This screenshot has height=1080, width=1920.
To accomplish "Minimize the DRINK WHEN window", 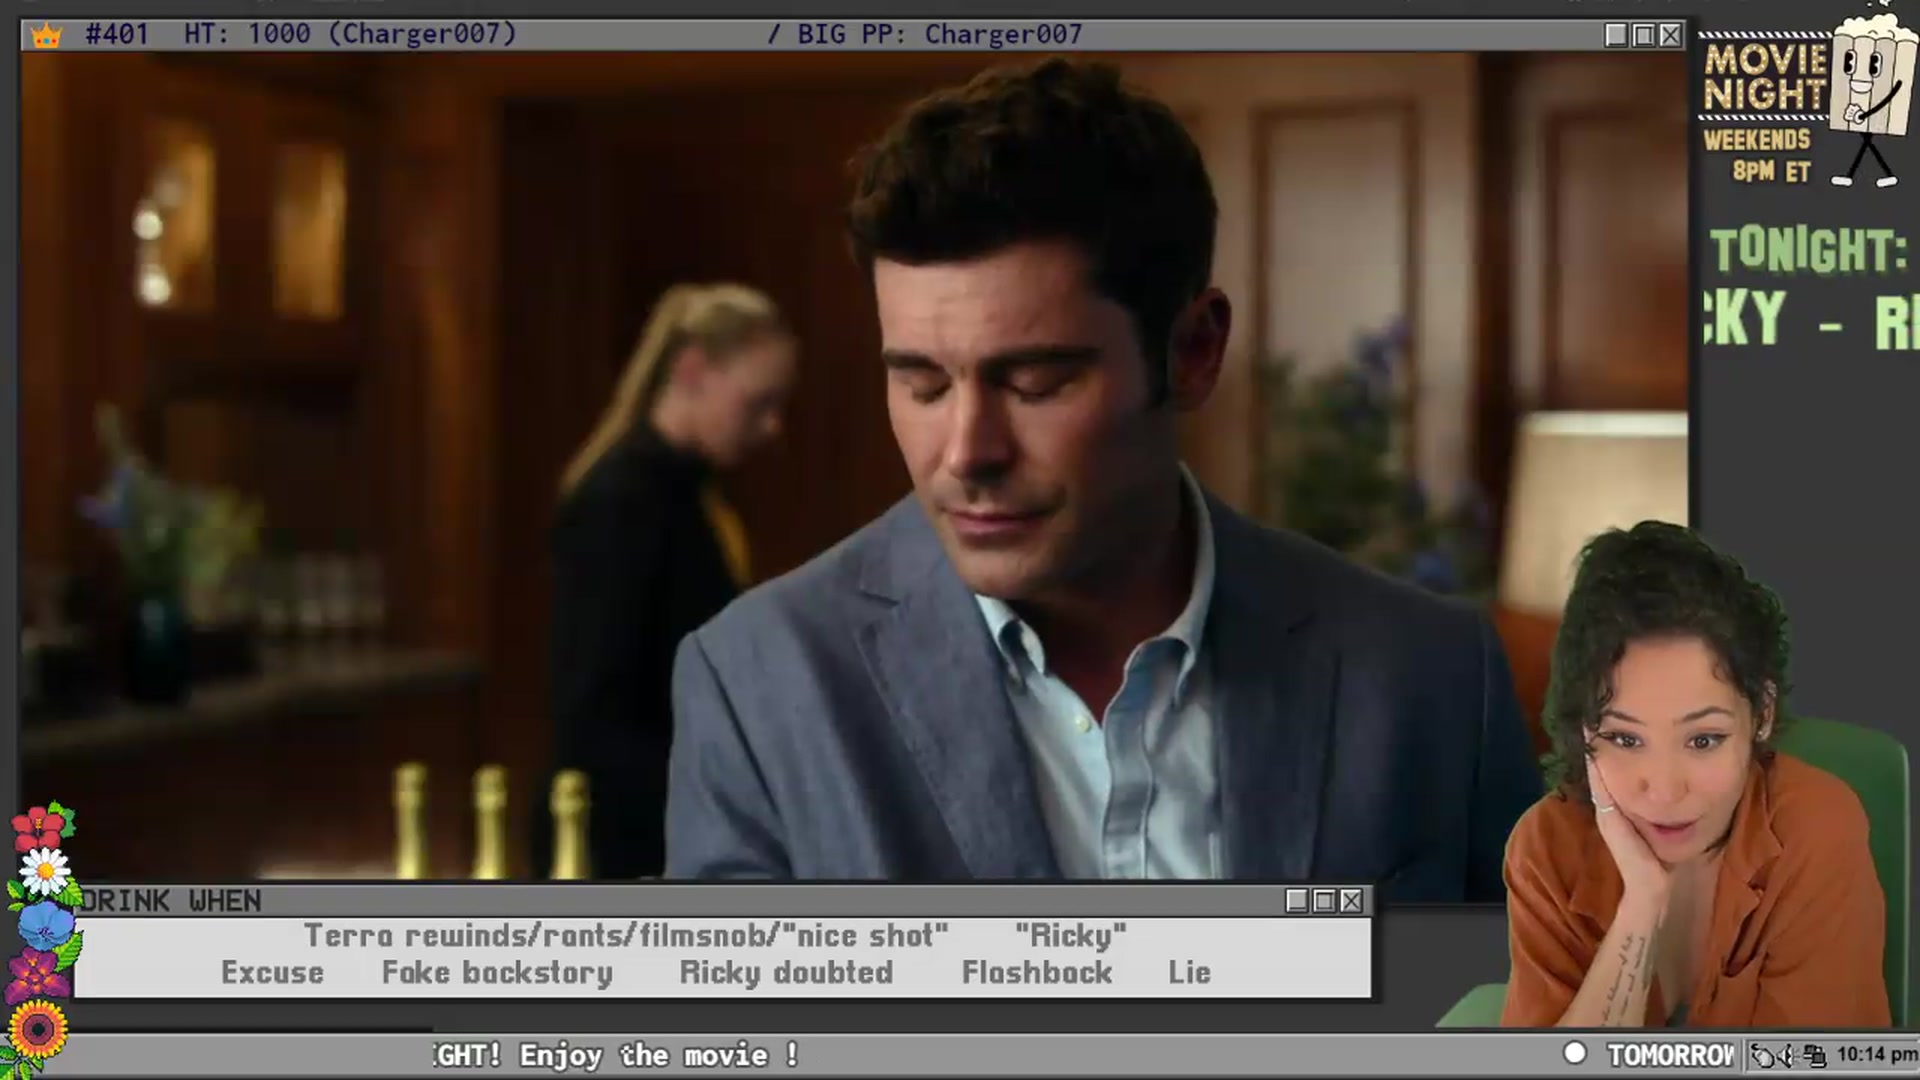I will [1297, 901].
